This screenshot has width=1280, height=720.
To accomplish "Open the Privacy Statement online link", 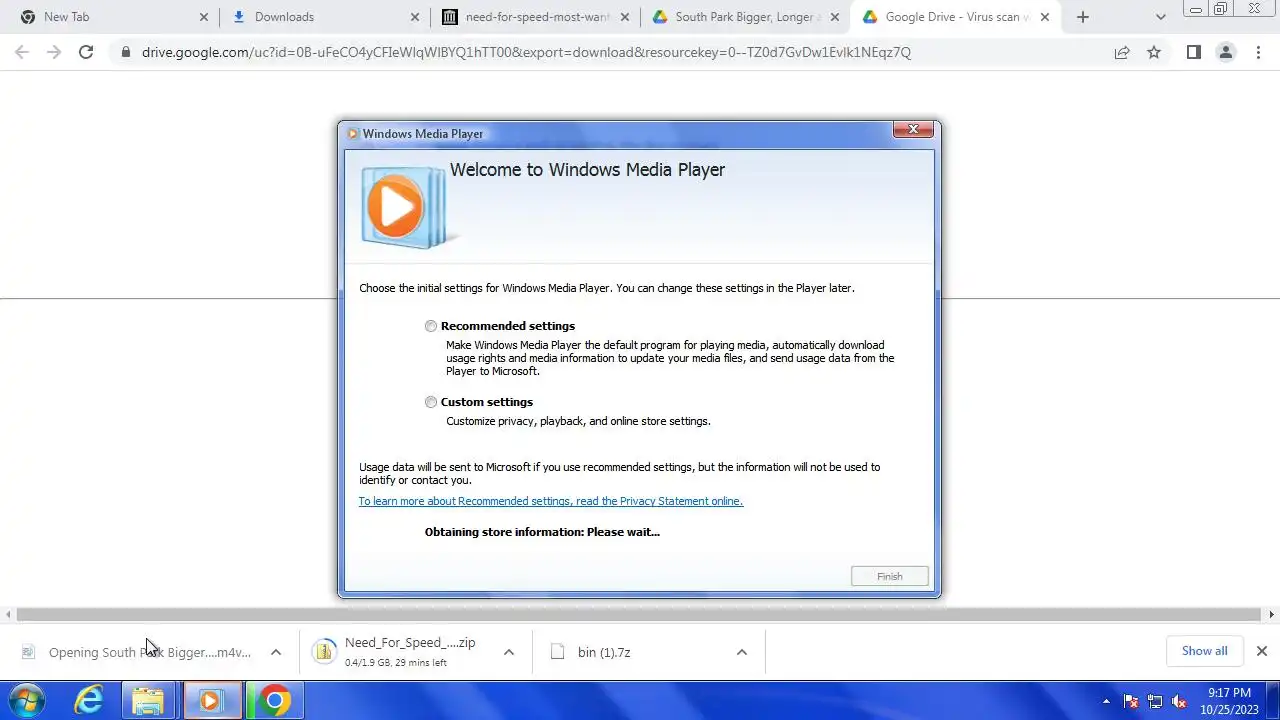I will pyautogui.click(x=551, y=501).
